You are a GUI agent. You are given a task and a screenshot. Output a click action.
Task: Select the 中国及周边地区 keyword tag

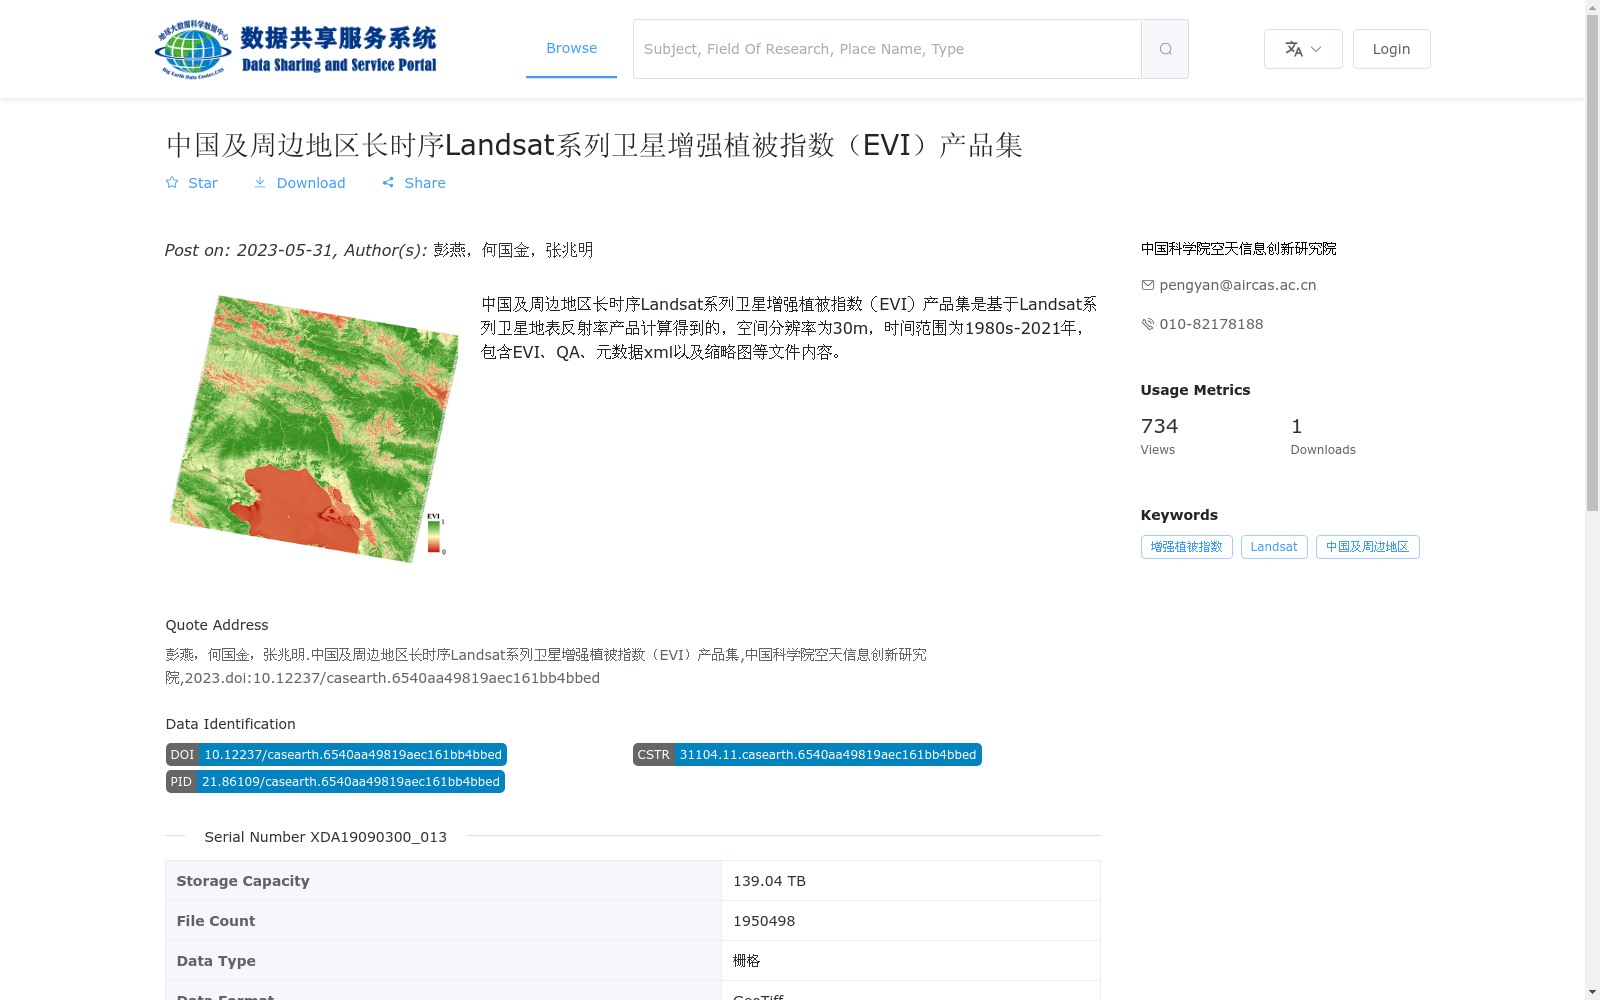(x=1367, y=547)
